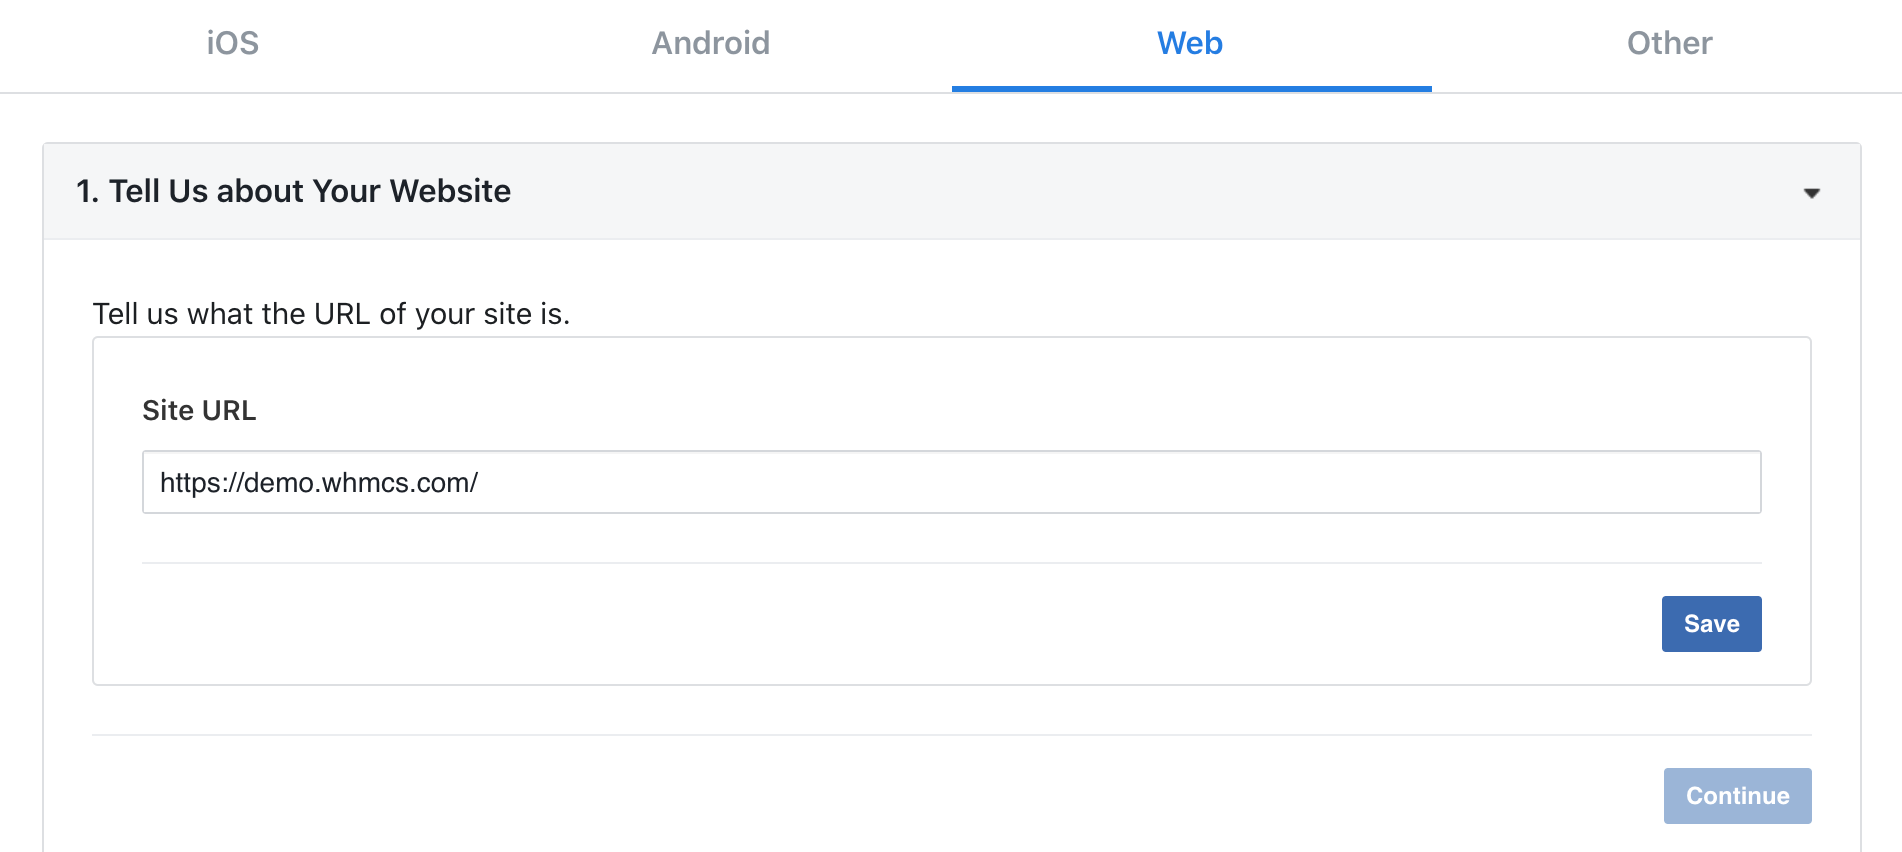Click the Save button
Screen dimensions: 1902x852
click(1711, 624)
